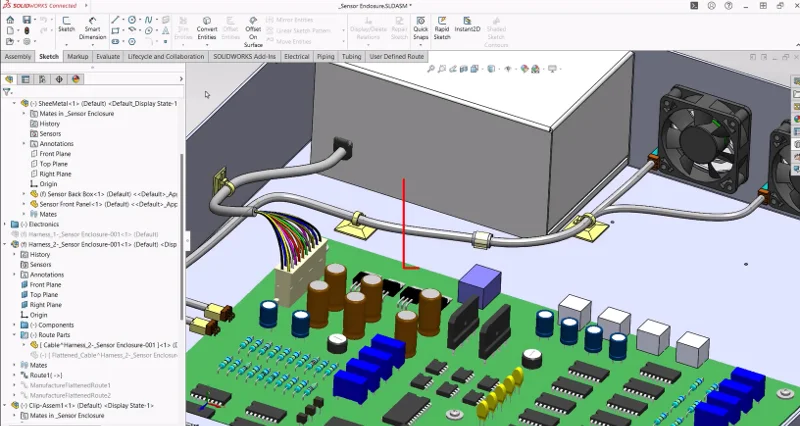Expand the Route Parts folder
The width and height of the screenshot is (800, 426).
(24, 335)
